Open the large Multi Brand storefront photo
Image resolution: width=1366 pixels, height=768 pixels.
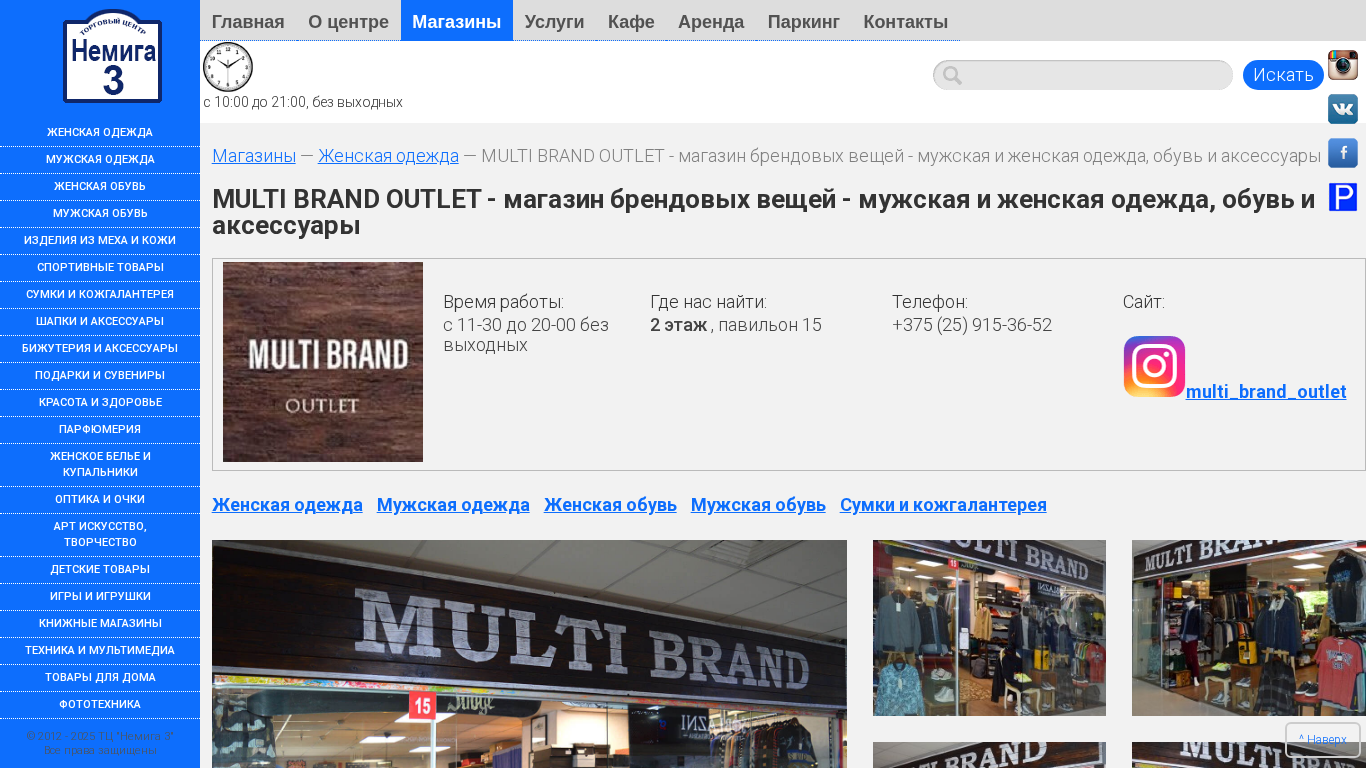coord(529,654)
